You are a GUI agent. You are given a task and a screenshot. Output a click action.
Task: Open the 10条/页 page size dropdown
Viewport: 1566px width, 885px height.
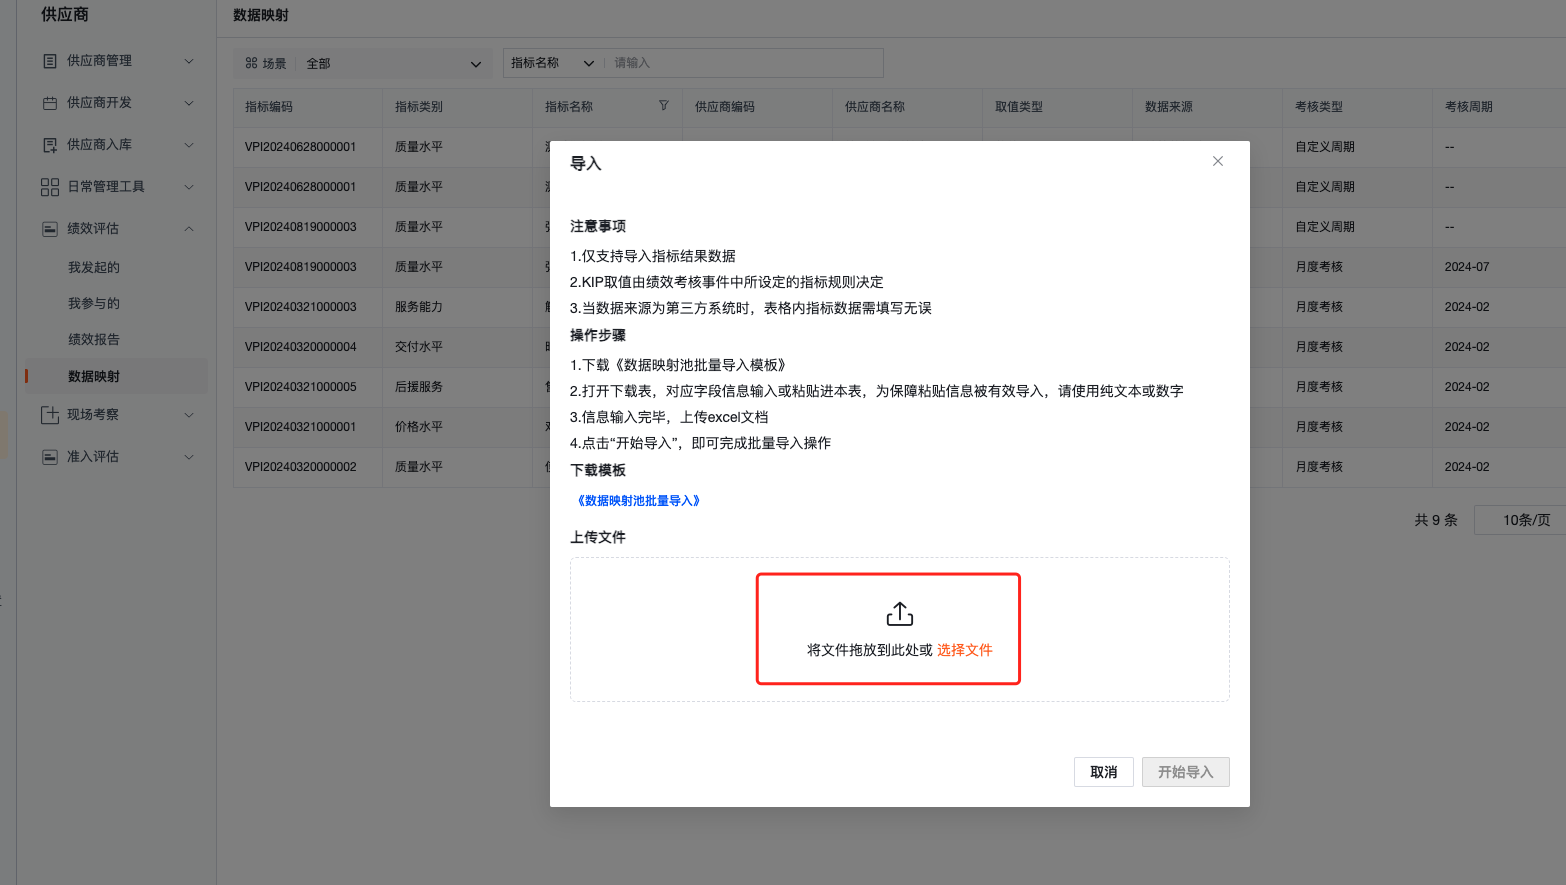1521,520
